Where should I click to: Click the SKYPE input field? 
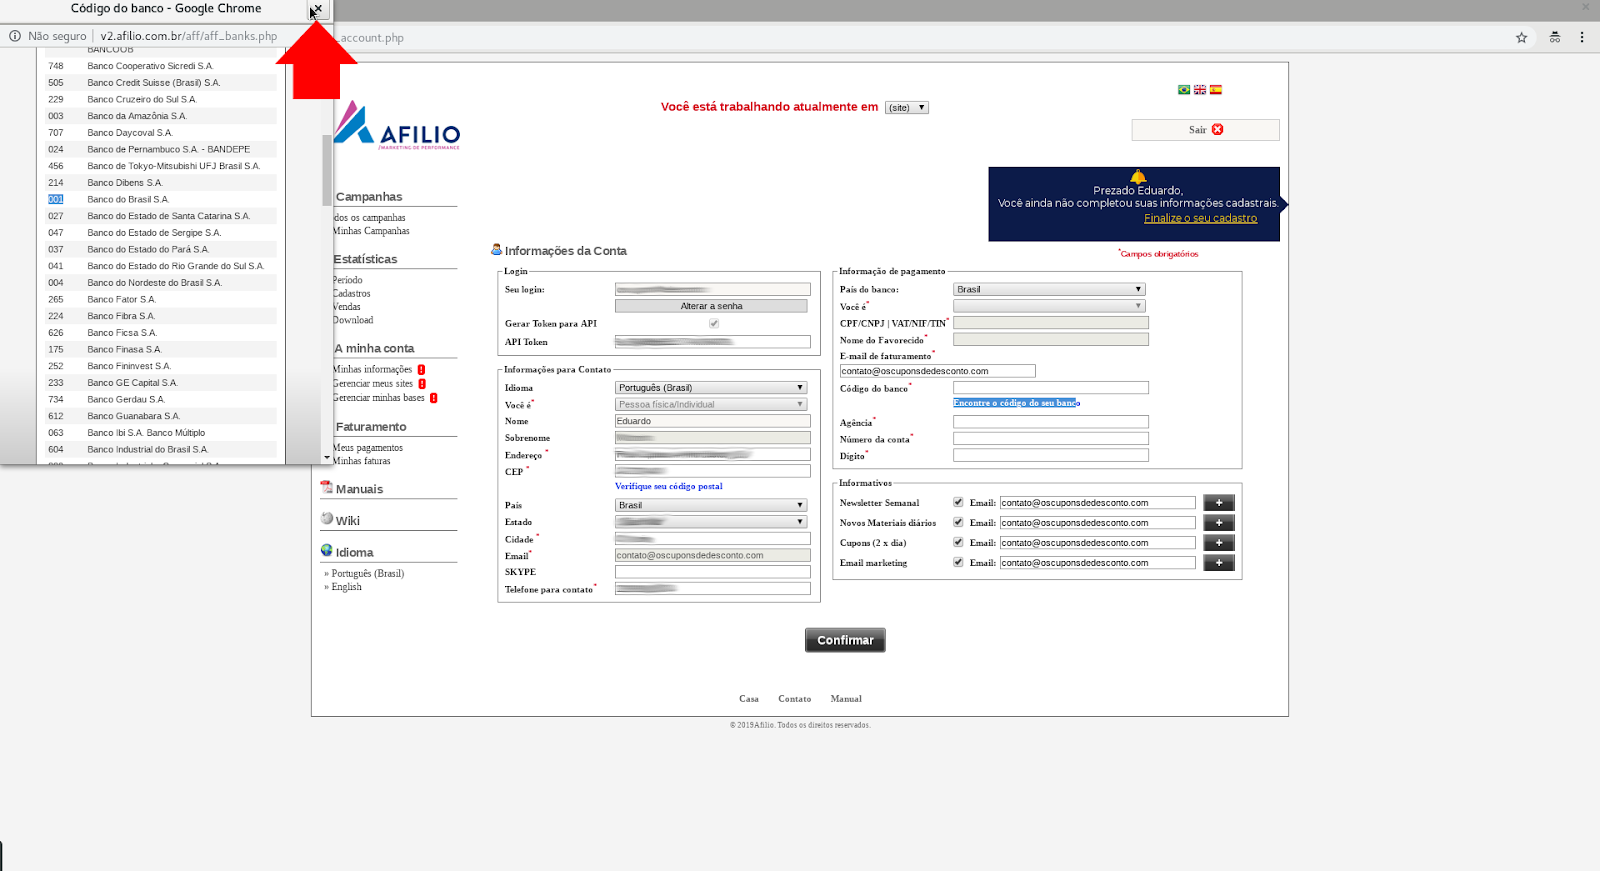713,572
